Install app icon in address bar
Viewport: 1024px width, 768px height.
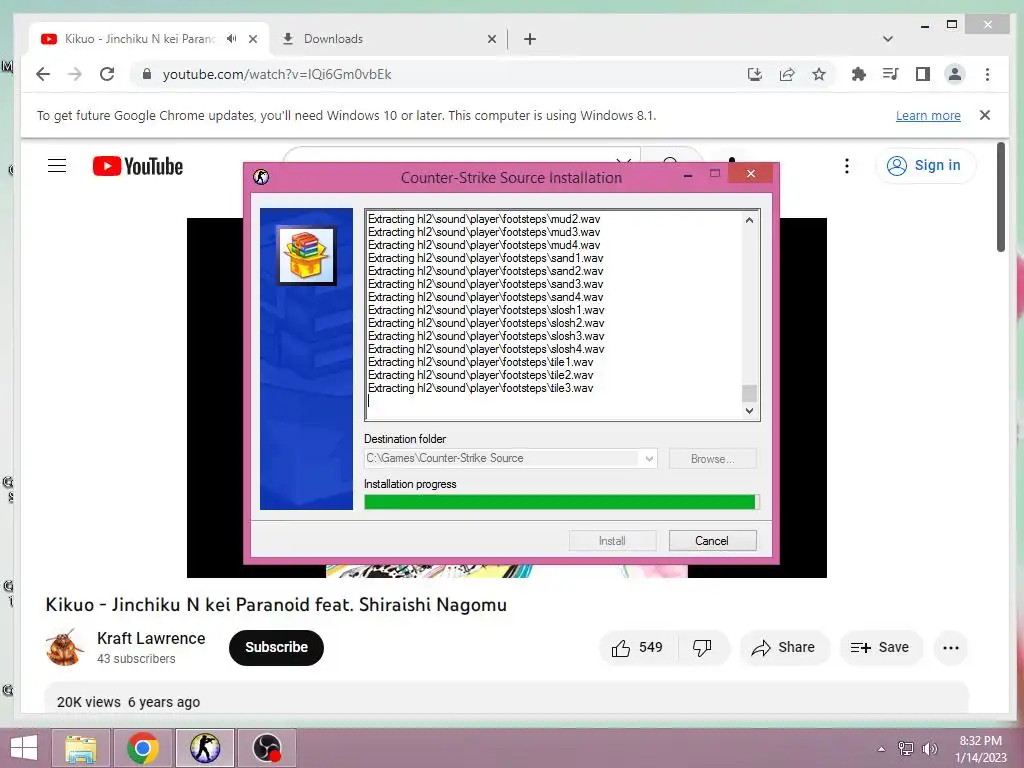pyautogui.click(x=755, y=74)
